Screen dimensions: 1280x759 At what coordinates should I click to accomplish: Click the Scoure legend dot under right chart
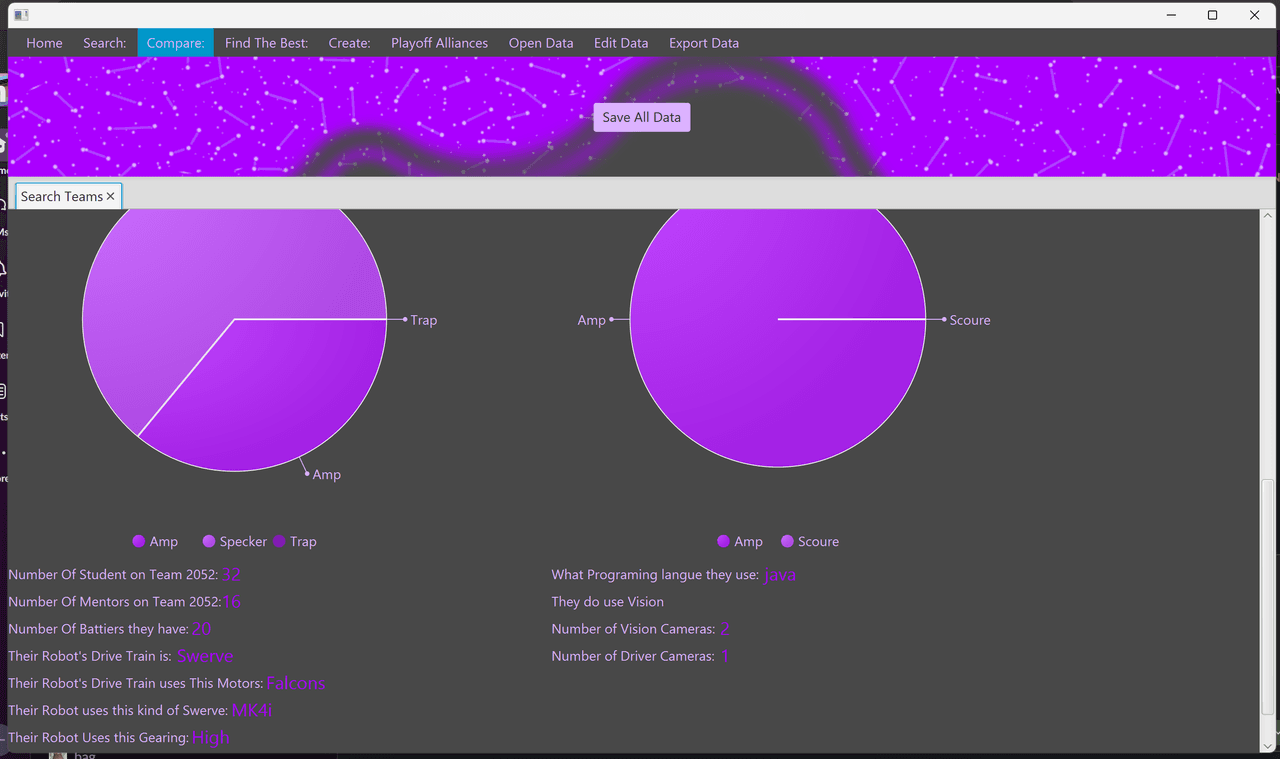tap(787, 542)
